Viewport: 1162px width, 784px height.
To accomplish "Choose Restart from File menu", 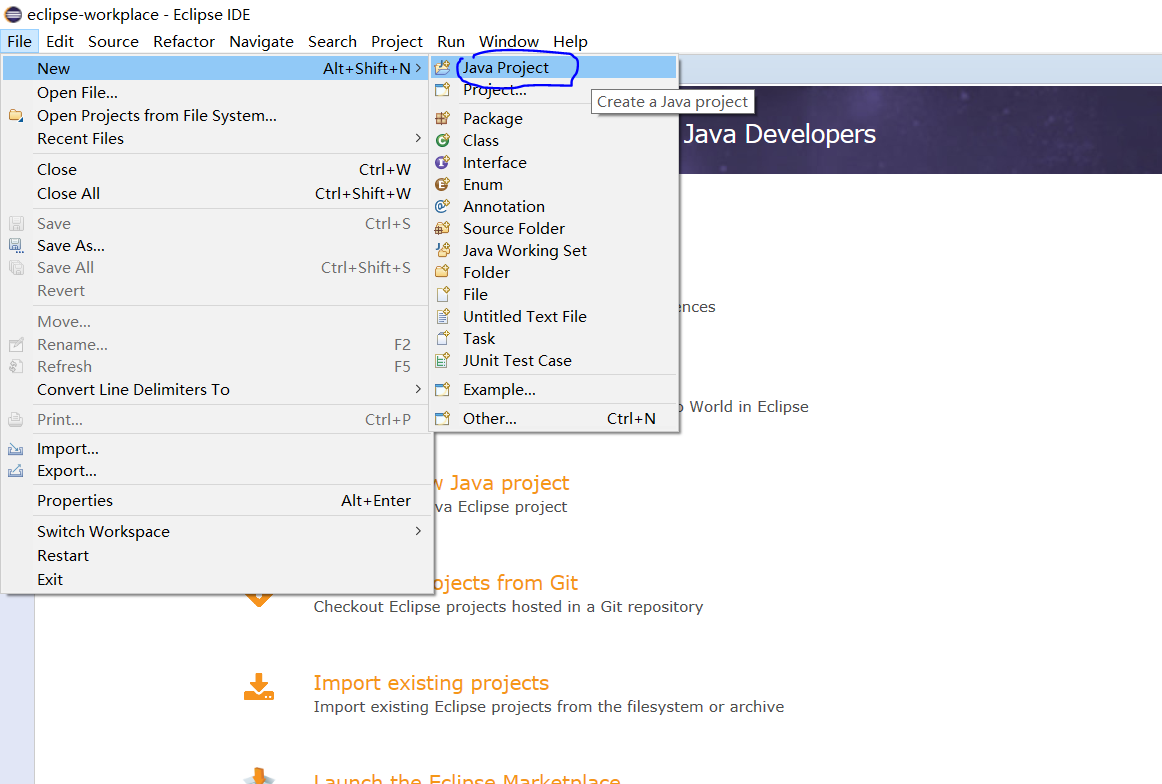I will [x=217, y=556].
